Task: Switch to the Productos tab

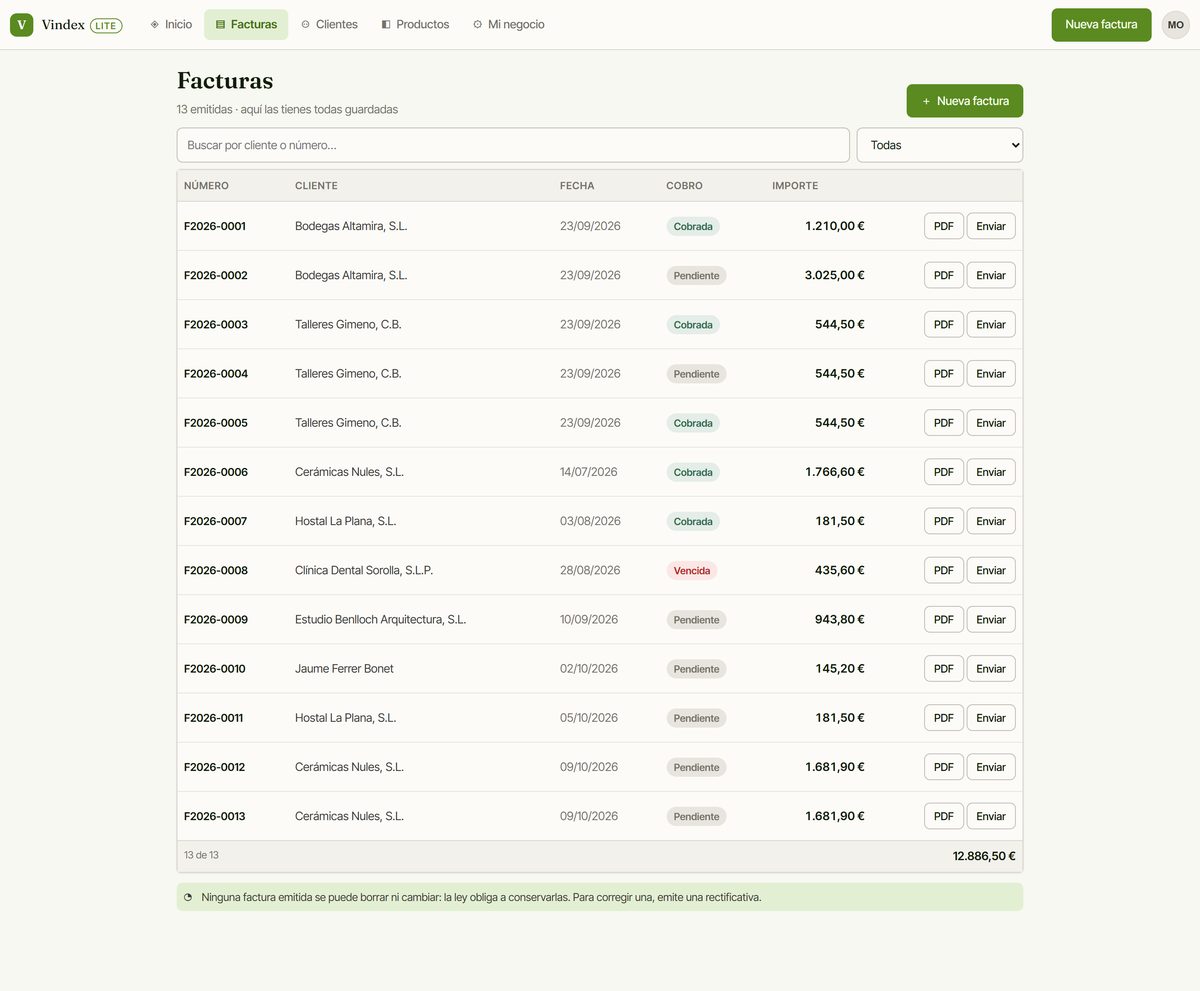Action: tap(415, 24)
